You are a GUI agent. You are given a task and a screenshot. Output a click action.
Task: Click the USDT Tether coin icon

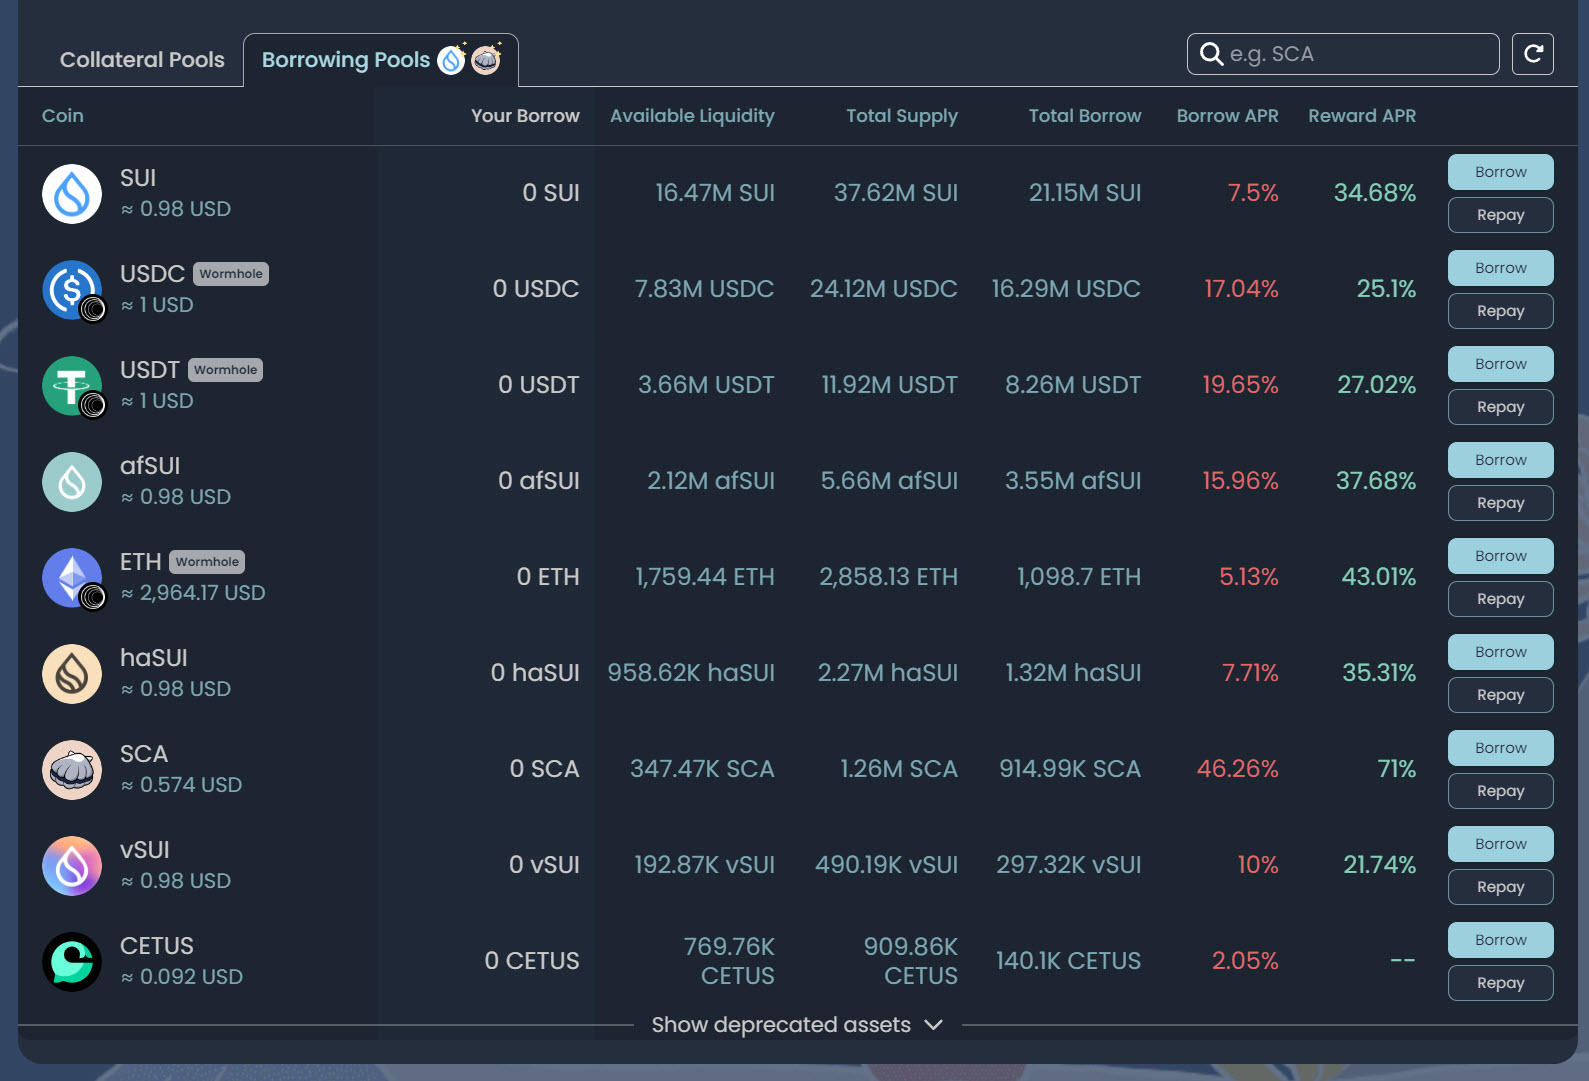click(72, 386)
